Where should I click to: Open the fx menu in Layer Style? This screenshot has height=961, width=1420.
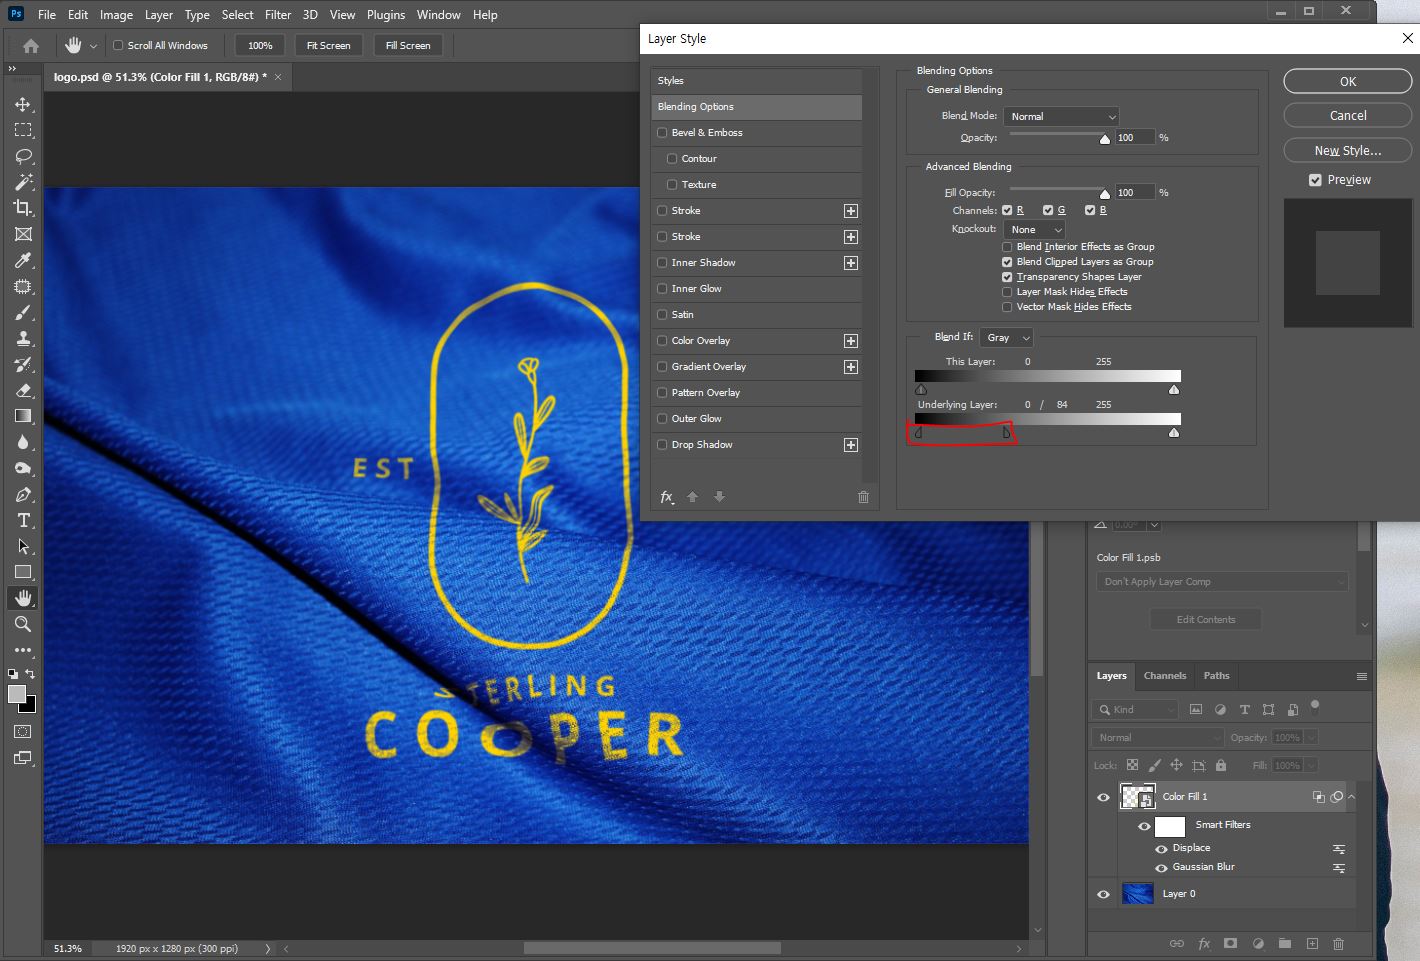pyautogui.click(x=667, y=497)
